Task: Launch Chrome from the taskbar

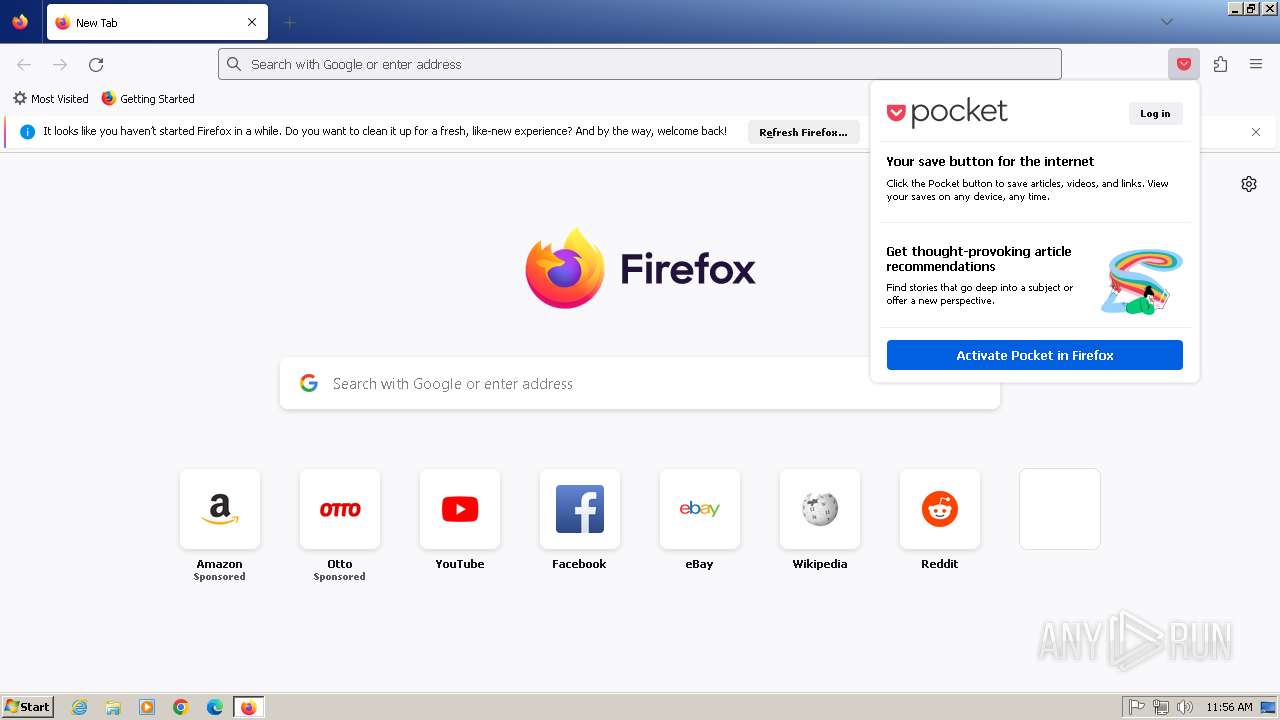Action: pos(181,707)
